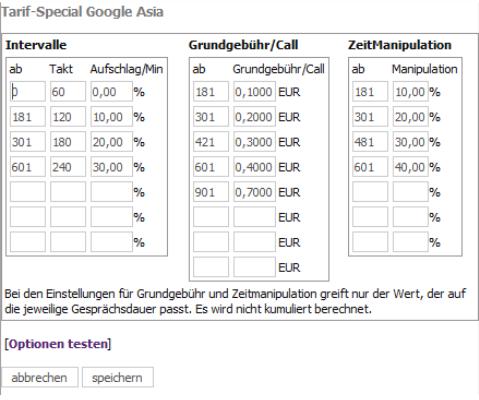Image resolution: width=479 pixels, height=400 pixels.
Task: Click the abbrechen button
Action: (40, 377)
